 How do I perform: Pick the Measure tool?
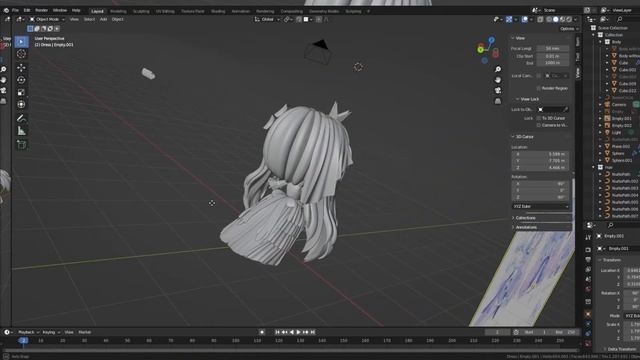(21, 131)
